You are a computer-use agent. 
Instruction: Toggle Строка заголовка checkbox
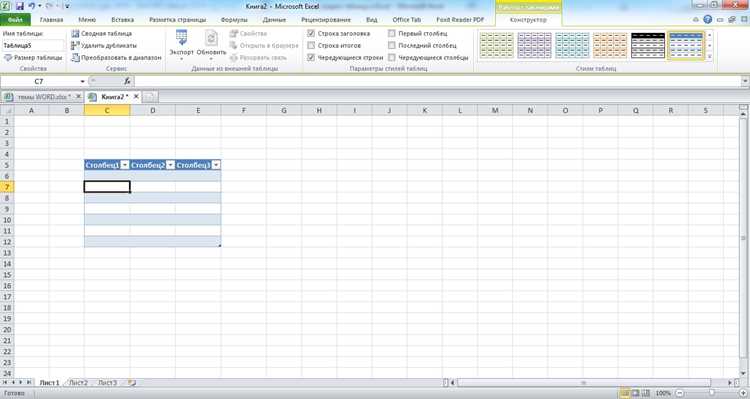311,33
